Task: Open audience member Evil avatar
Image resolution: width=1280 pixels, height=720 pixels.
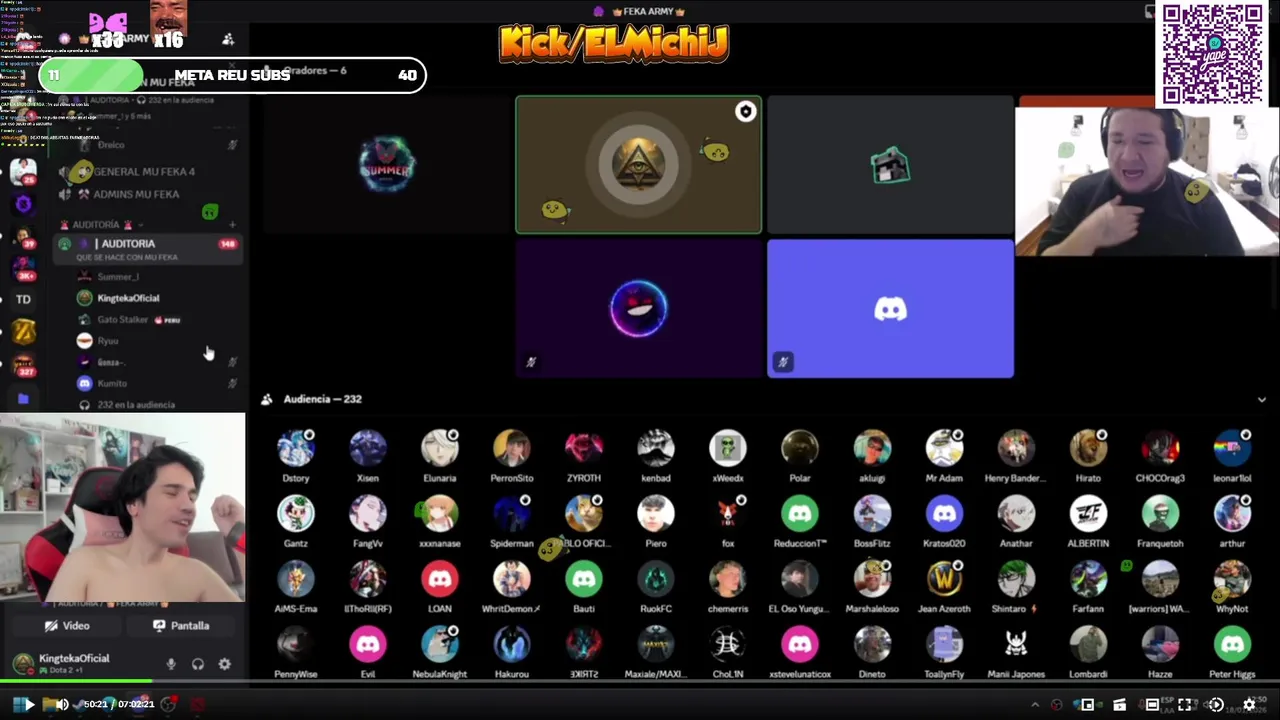Action: pos(368,645)
